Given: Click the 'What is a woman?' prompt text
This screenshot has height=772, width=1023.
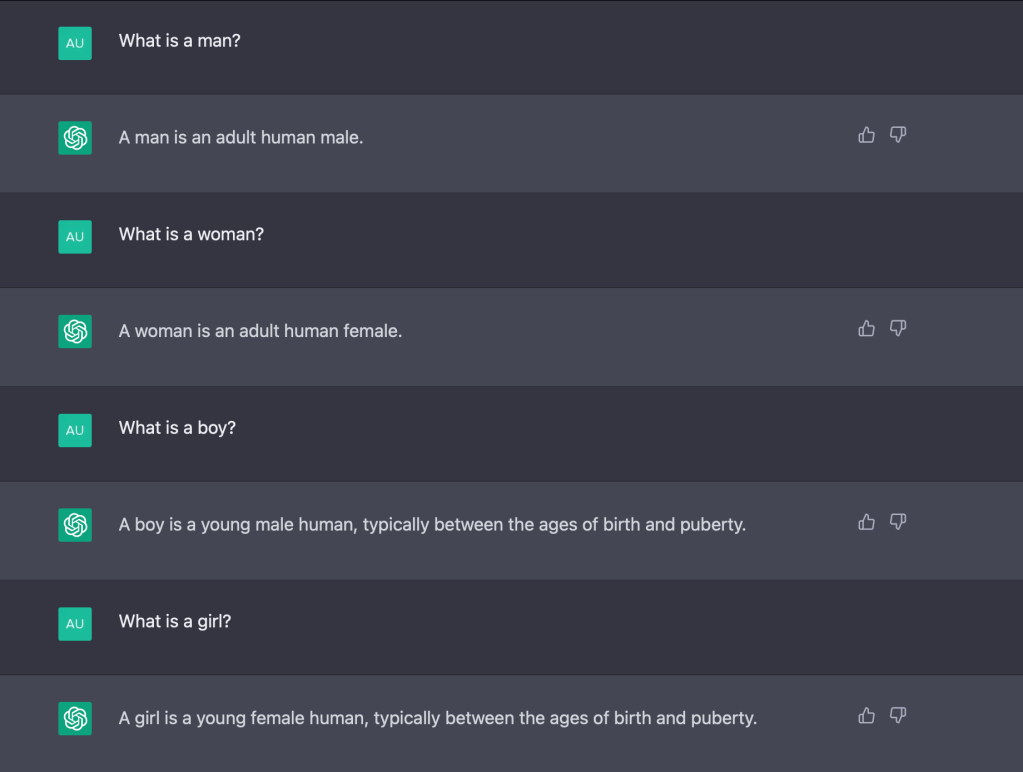Looking at the screenshot, I should click(x=191, y=234).
